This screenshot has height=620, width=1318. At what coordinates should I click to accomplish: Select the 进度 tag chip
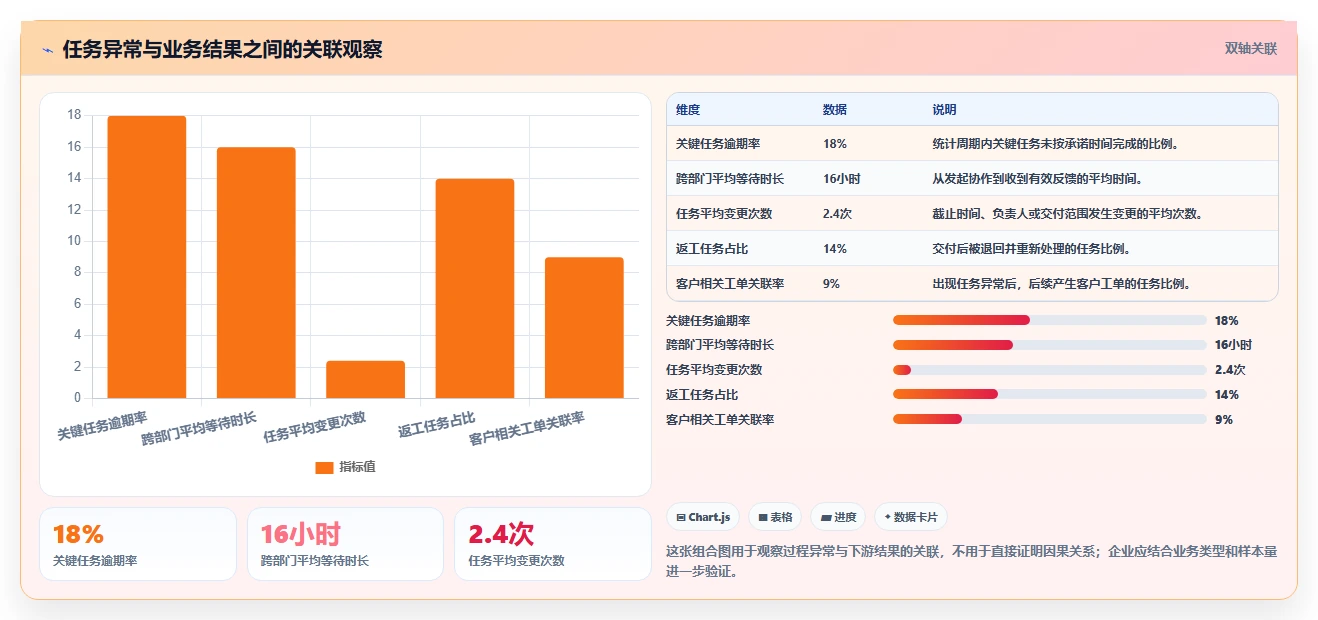pos(838,517)
